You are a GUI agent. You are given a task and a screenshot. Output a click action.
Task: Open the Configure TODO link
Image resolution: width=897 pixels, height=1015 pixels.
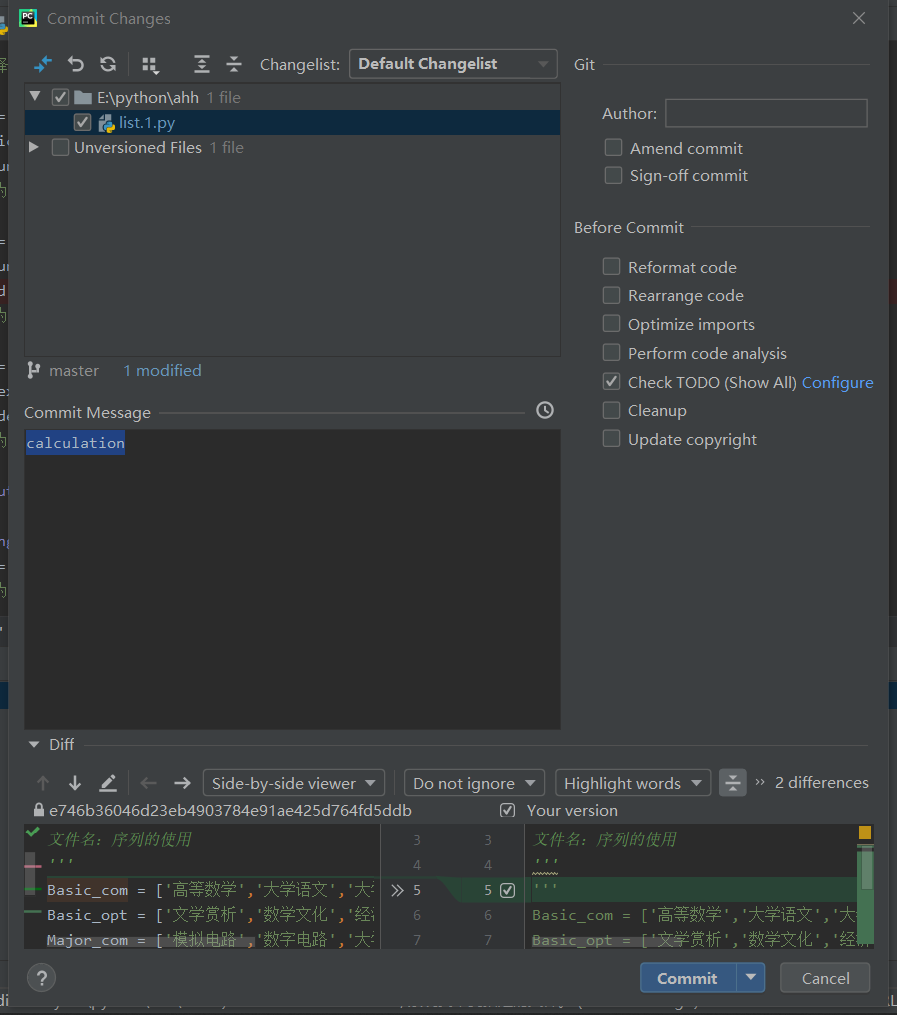click(x=837, y=383)
